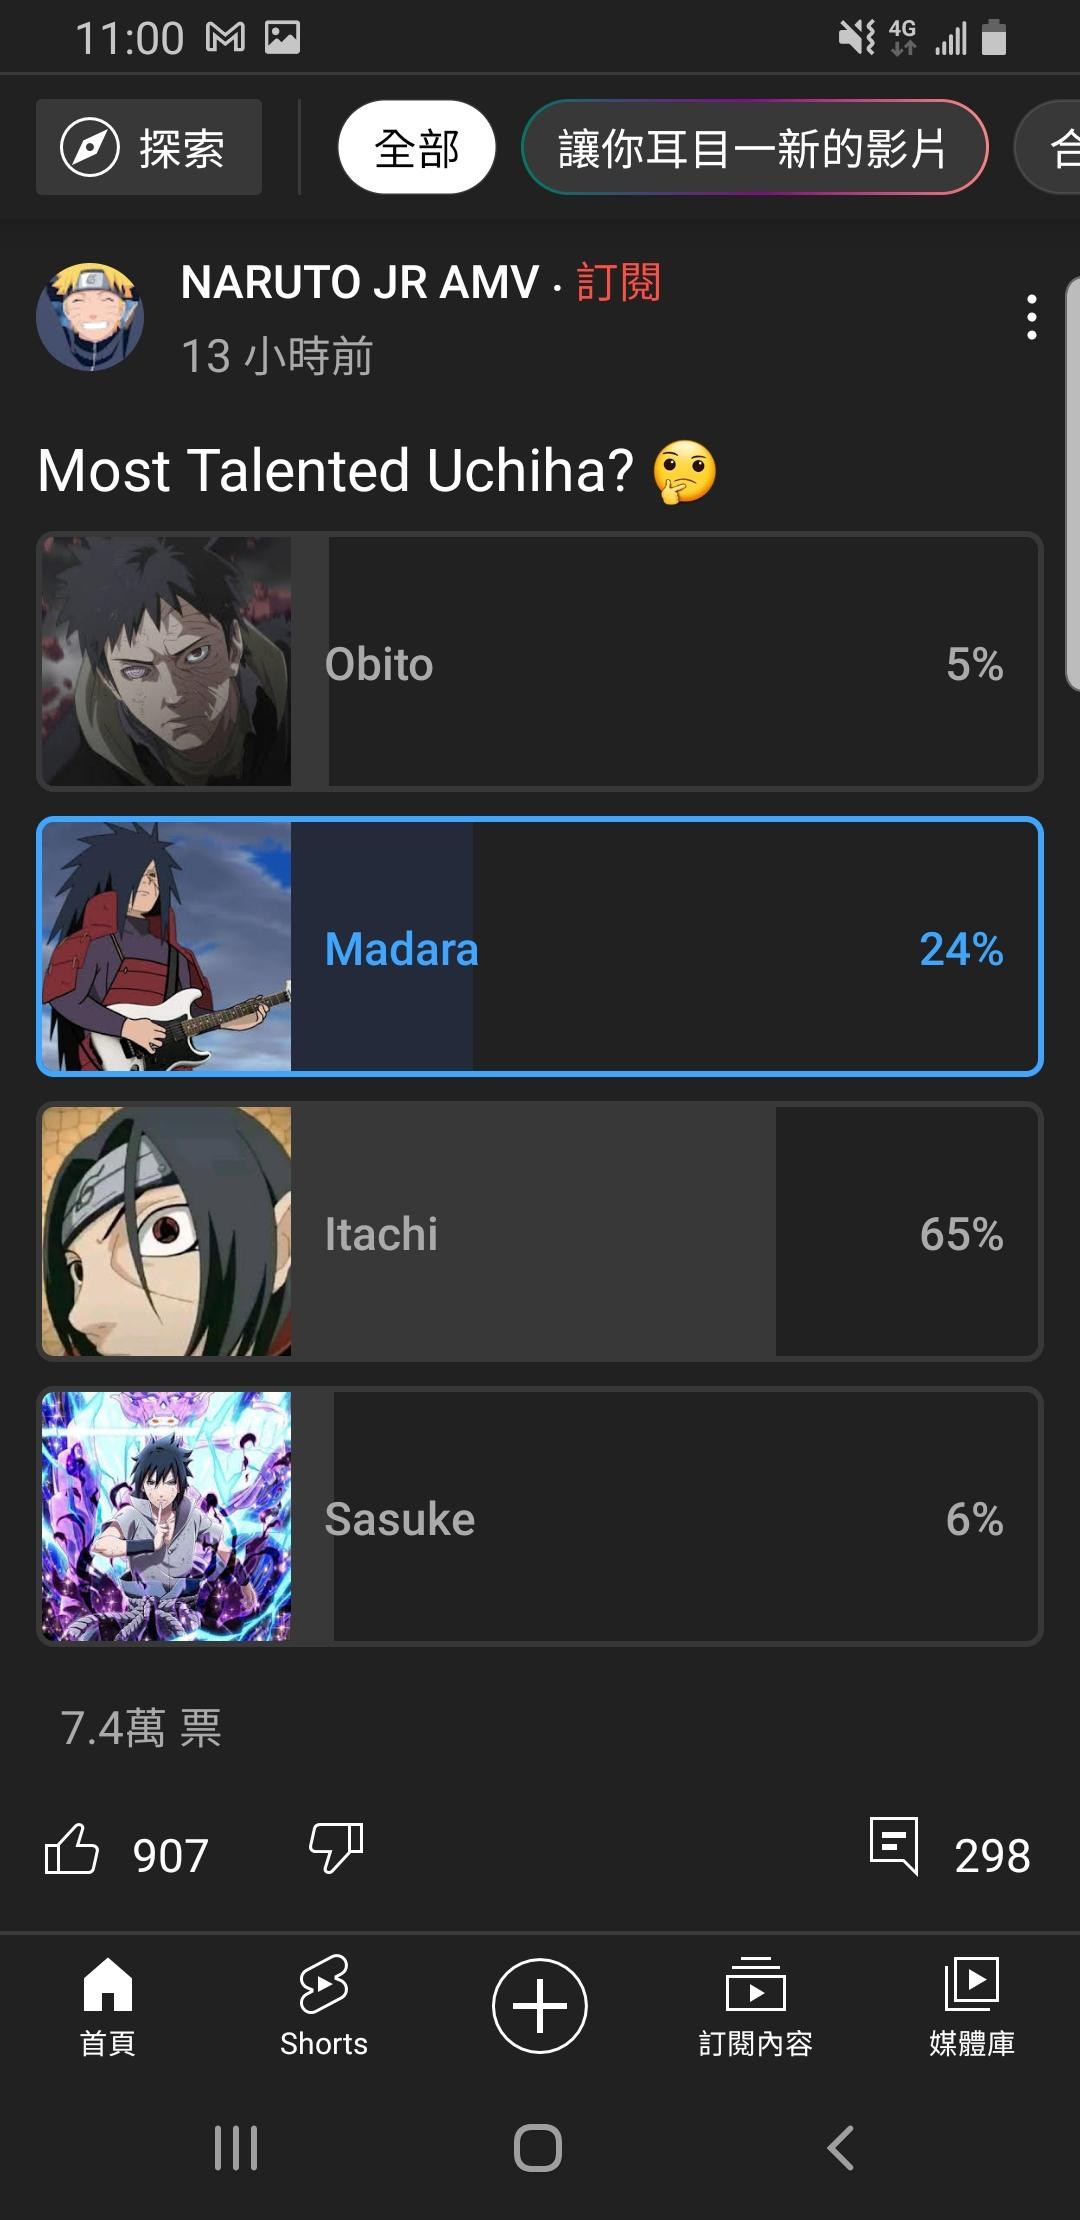Go to the Home tab
Screen dimensions: 1080x2220
[x=108, y=2006]
